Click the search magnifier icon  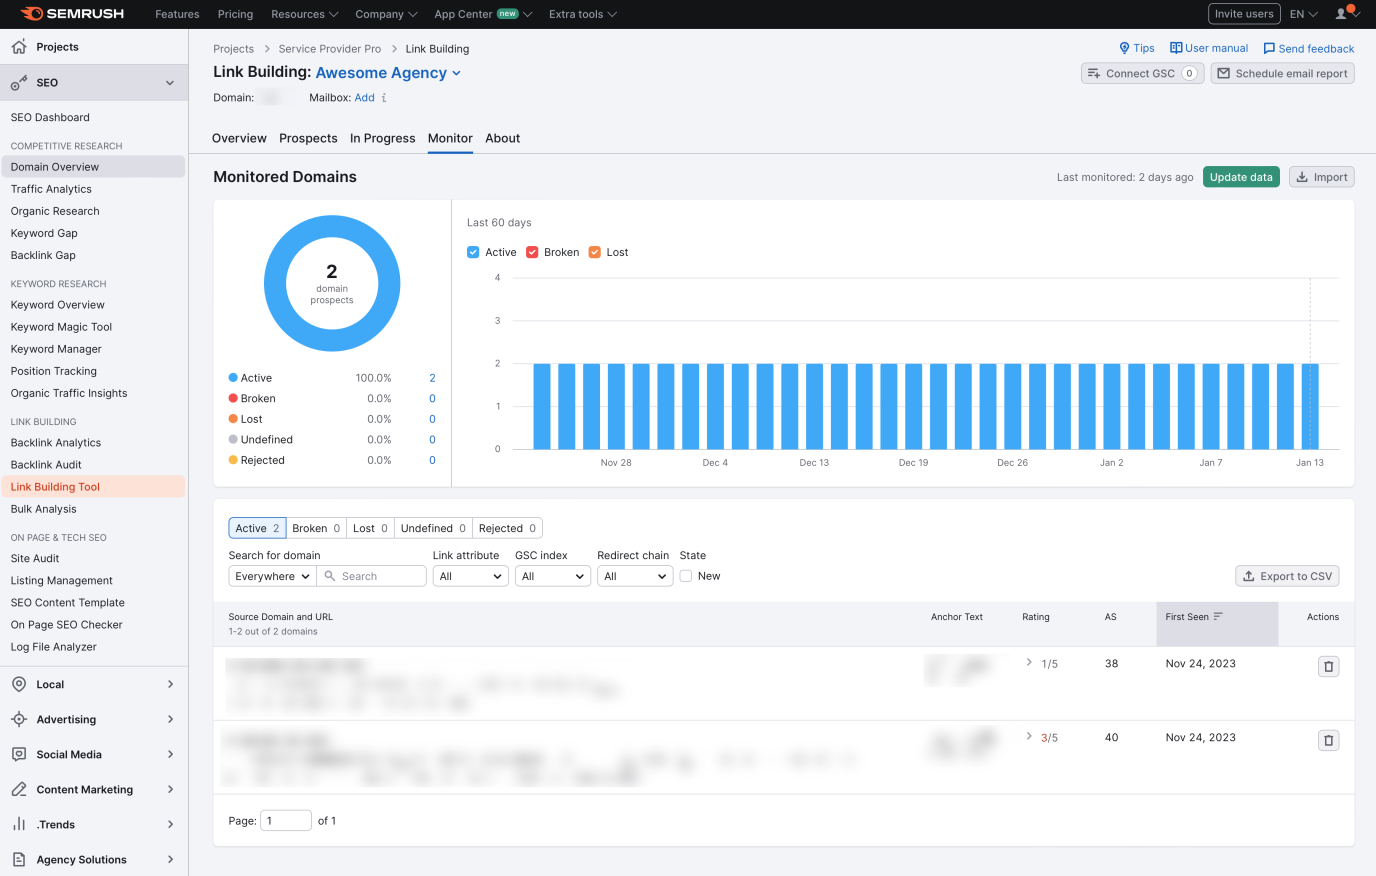click(330, 576)
